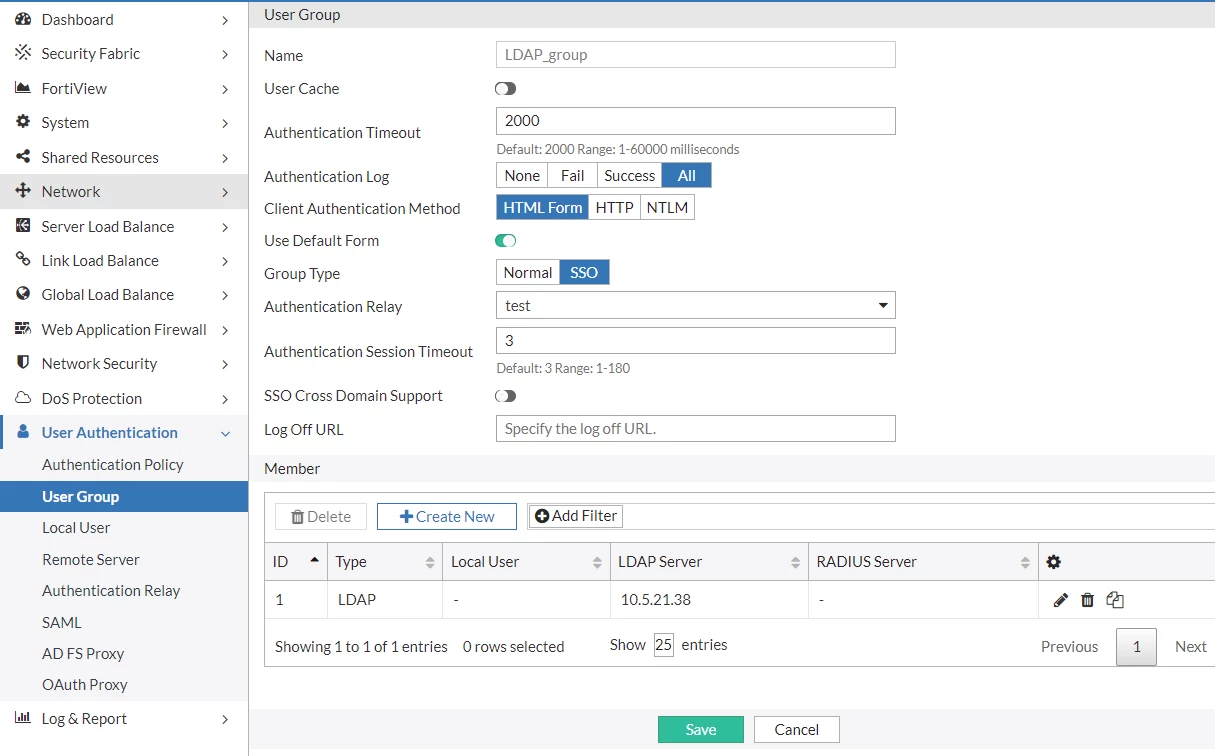
Task: Click the Save button
Action: (701, 729)
